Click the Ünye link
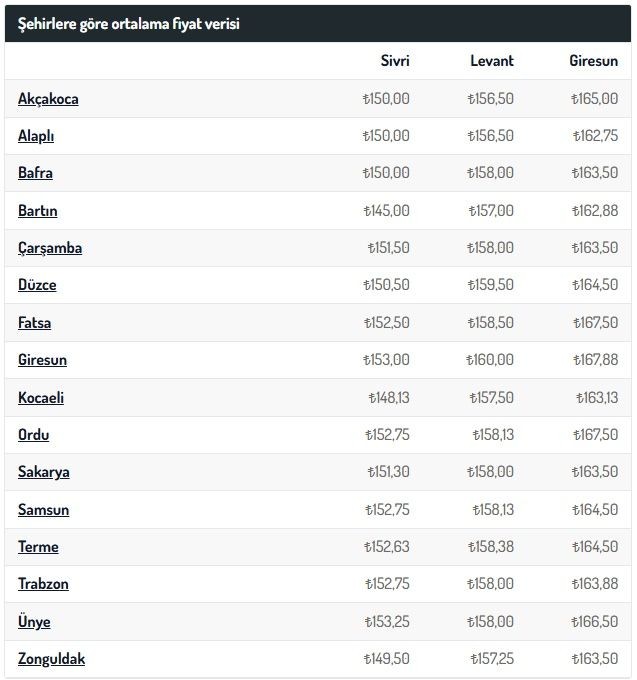The width and height of the screenshot is (637, 680). coord(34,622)
